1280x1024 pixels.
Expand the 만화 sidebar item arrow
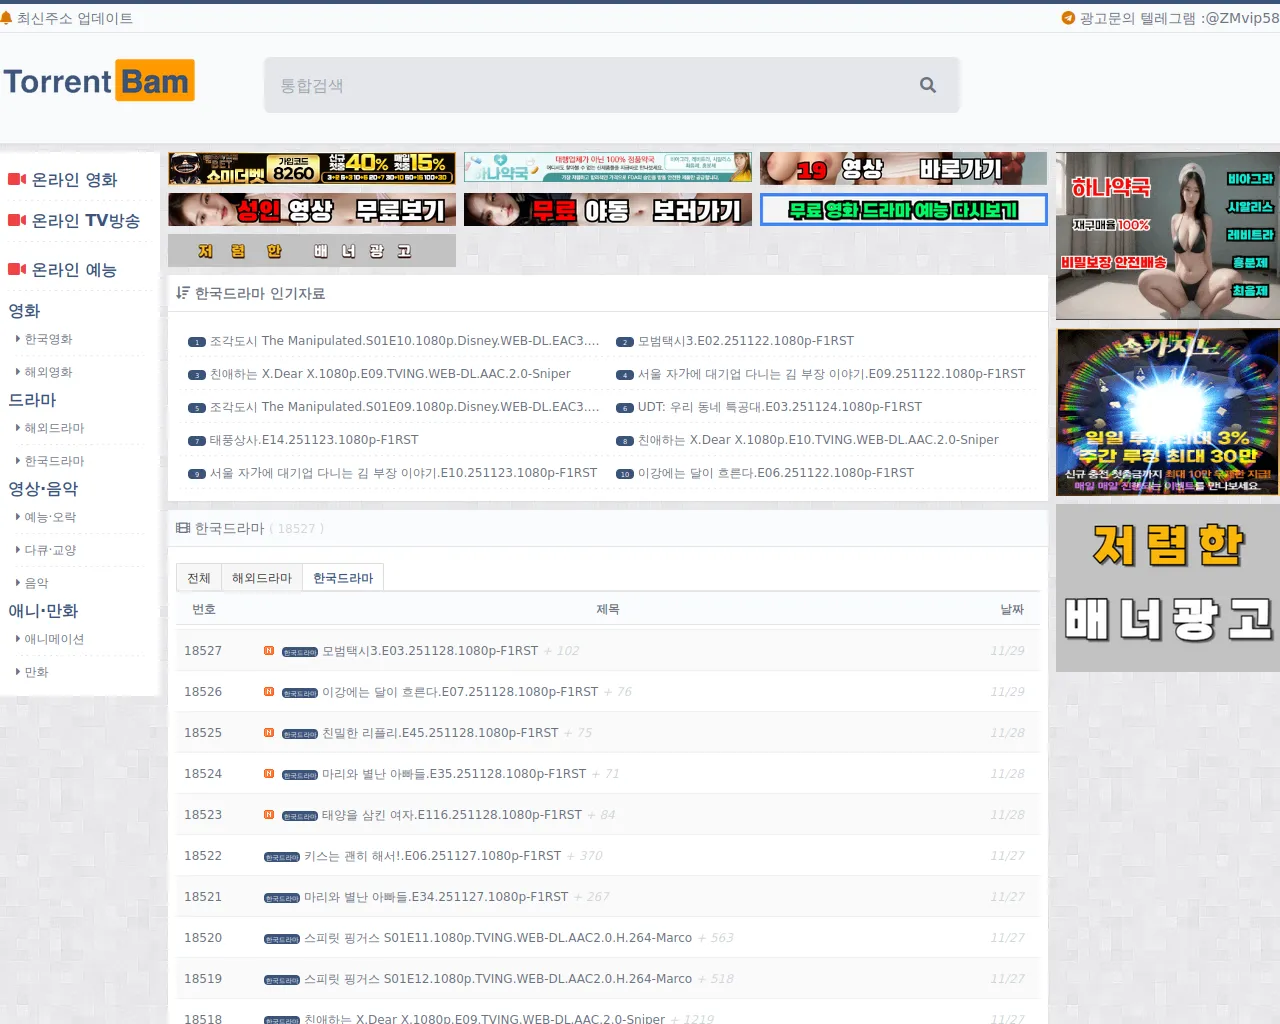tap(18, 672)
